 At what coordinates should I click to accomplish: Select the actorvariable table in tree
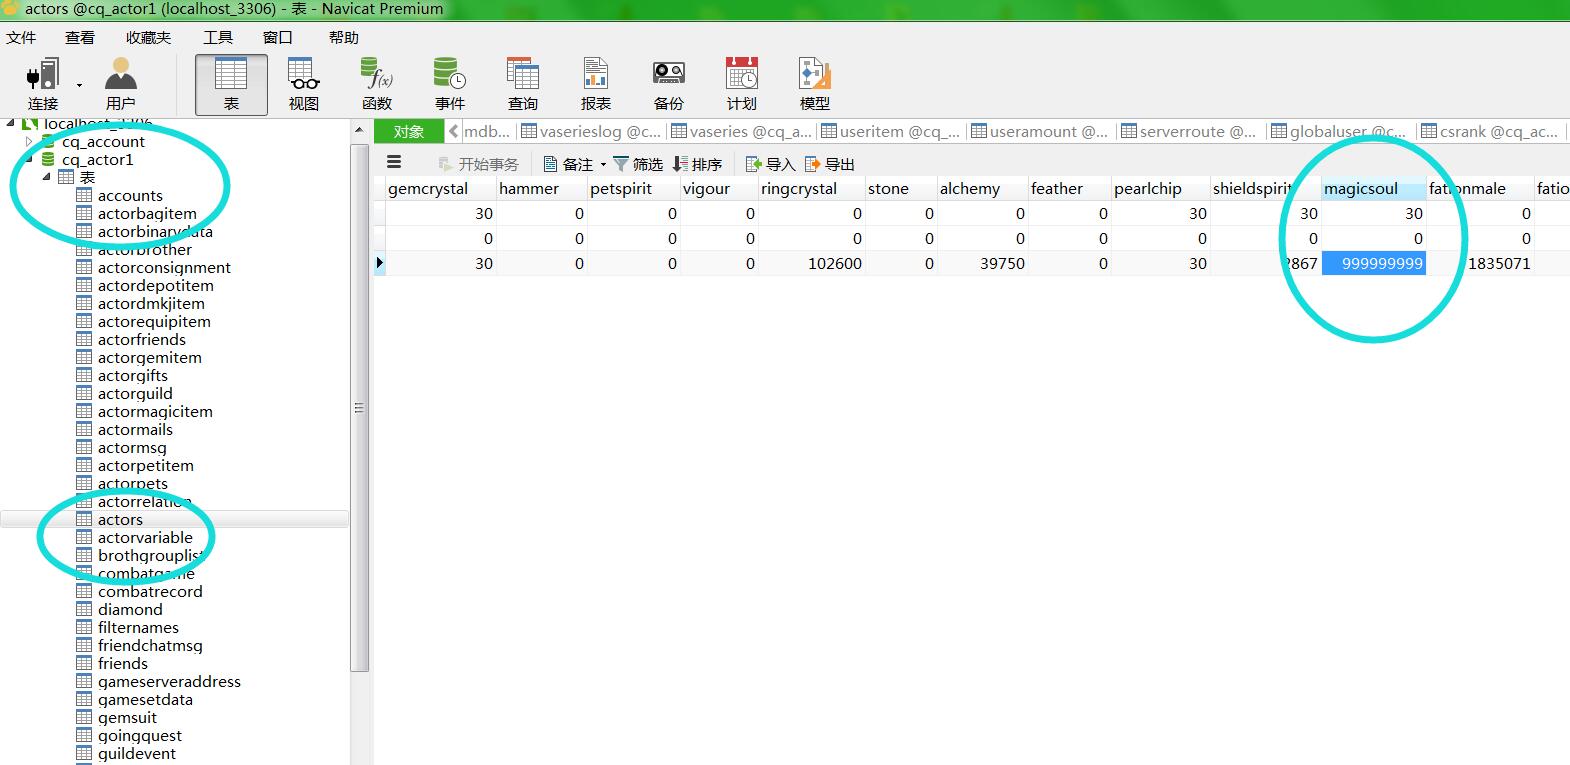pyautogui.click(x=145, y=538)
